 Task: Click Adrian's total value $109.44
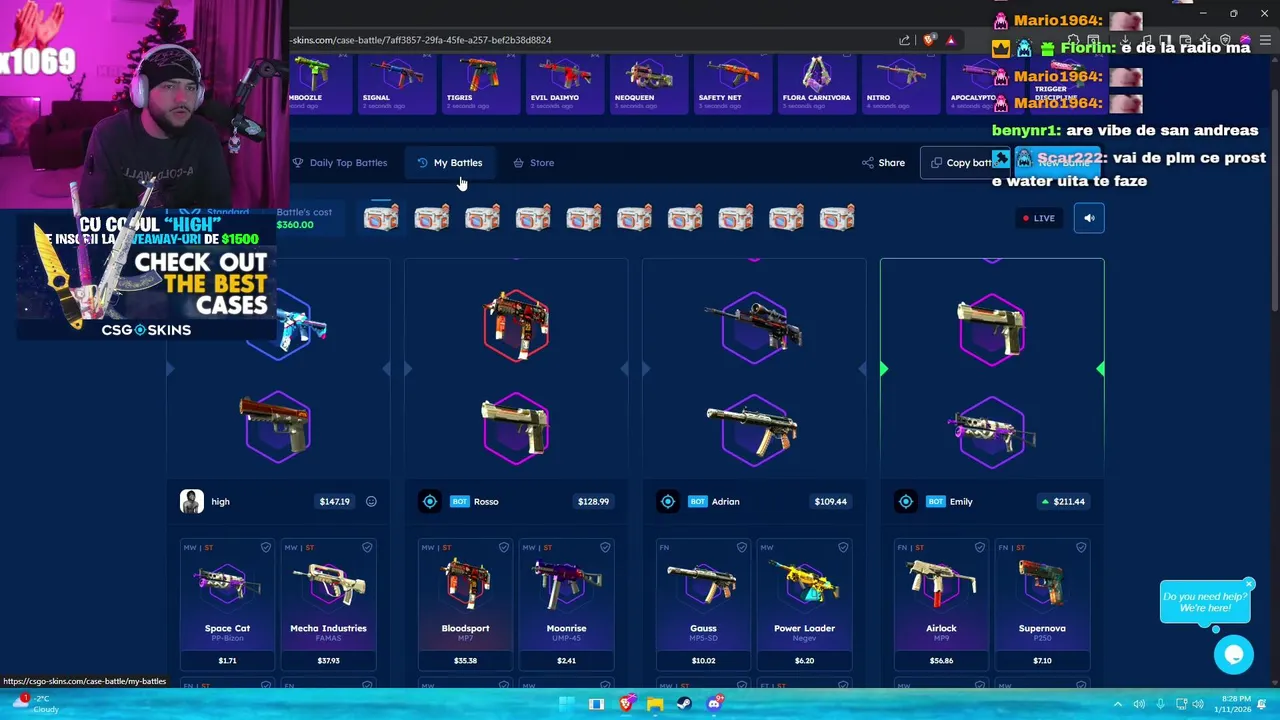(831, 501)
